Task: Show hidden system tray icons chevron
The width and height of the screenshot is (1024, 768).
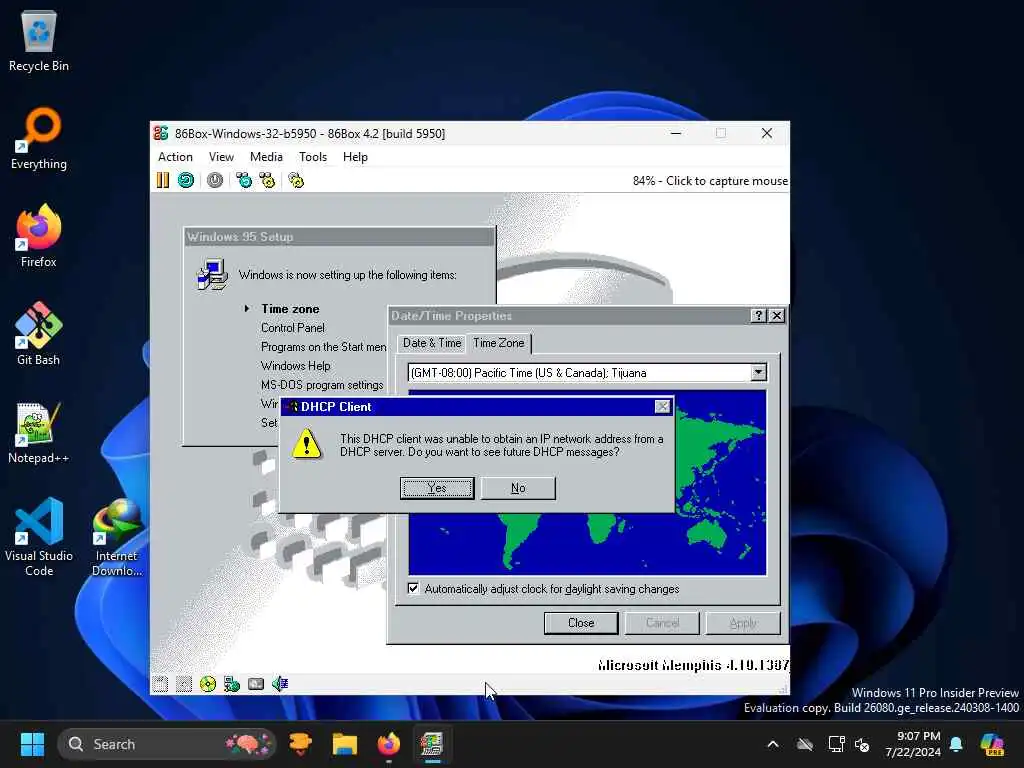Action: pyautogui.click(x=773, y=744)
